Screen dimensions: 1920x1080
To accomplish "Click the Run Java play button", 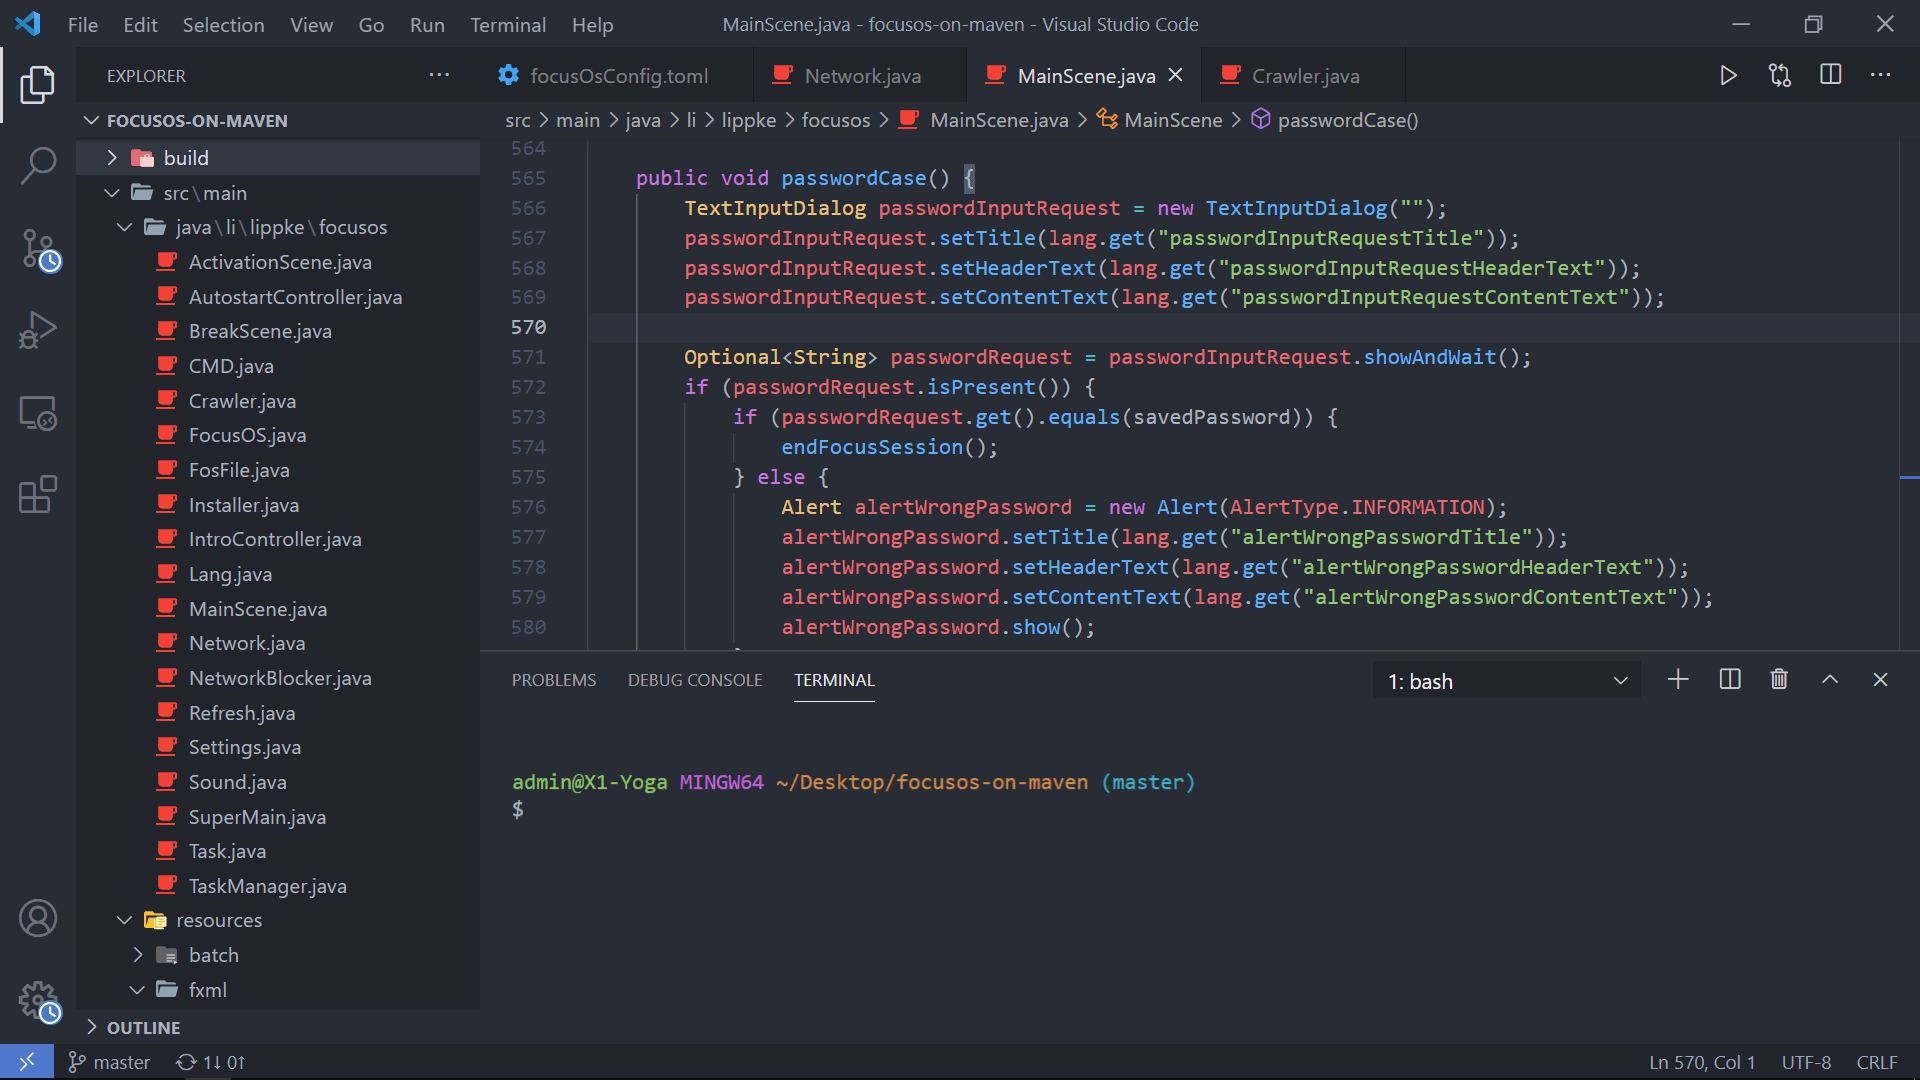I will click(x=1728, y=75).
